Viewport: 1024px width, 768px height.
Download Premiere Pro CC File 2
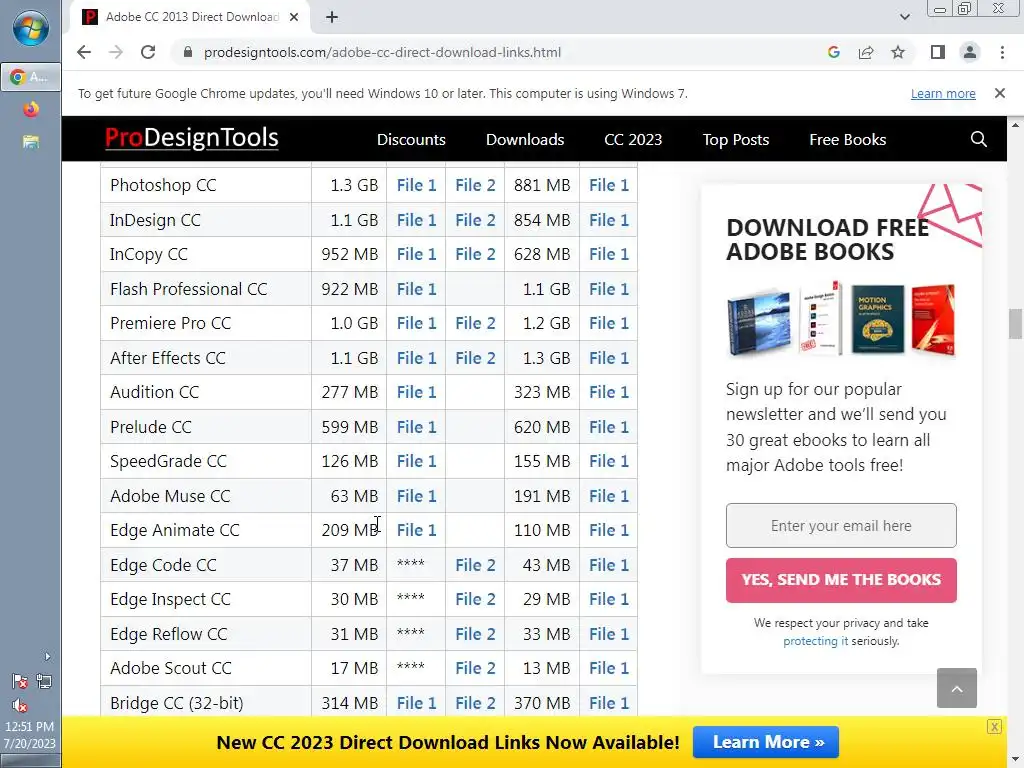pos(475,323)
